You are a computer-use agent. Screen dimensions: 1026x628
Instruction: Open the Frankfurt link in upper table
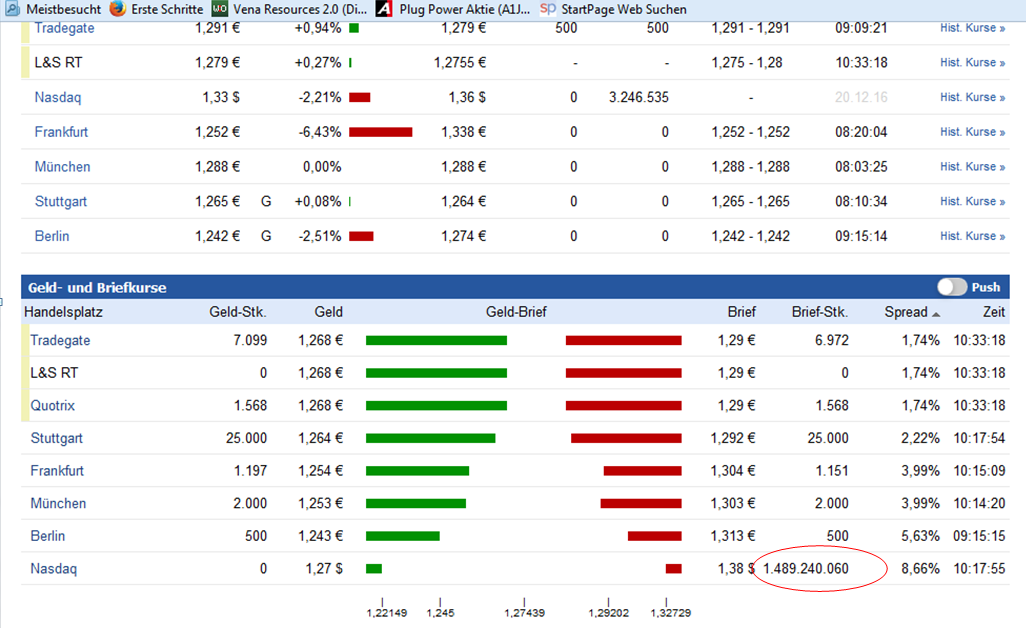[x=61, y=132]
